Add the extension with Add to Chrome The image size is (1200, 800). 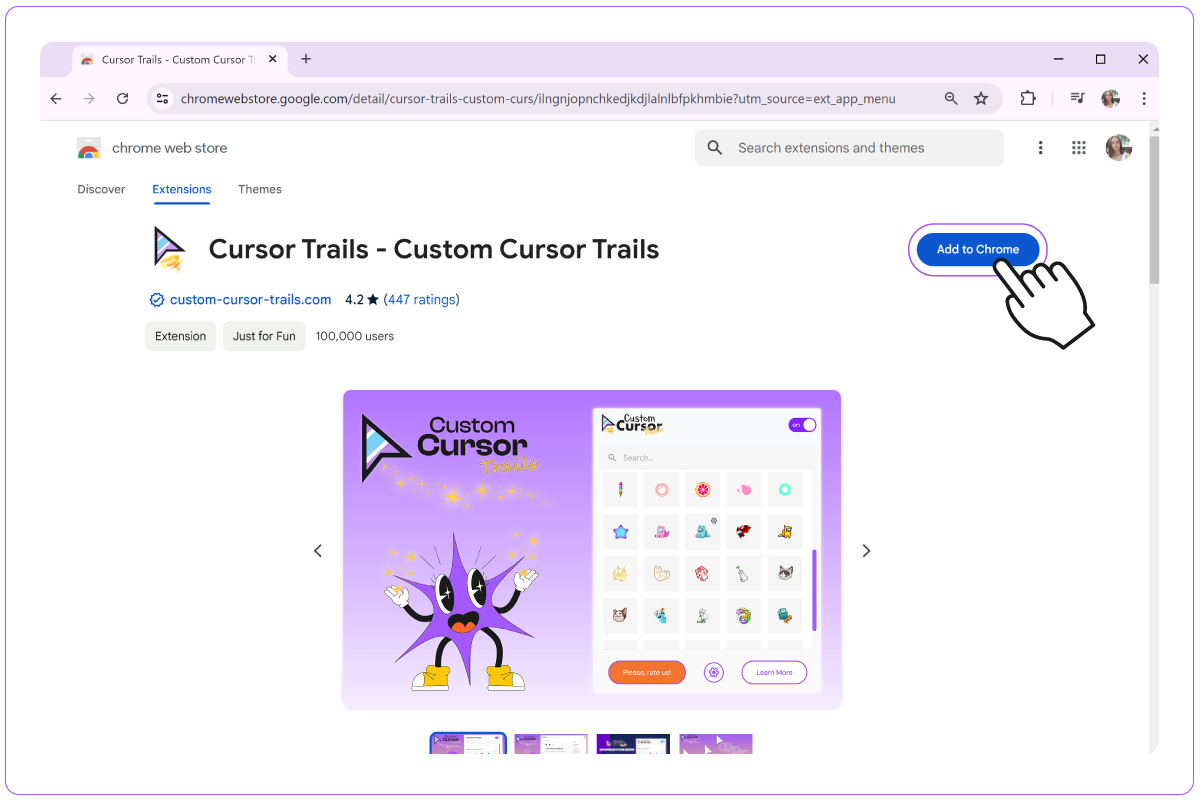(978, 249)
